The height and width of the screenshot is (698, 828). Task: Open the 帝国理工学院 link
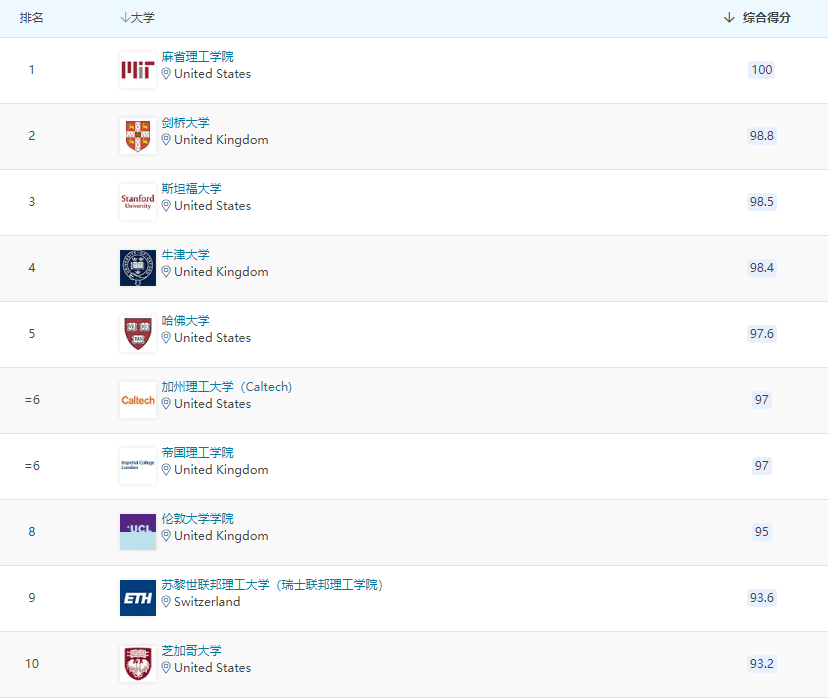pos(197,453)
